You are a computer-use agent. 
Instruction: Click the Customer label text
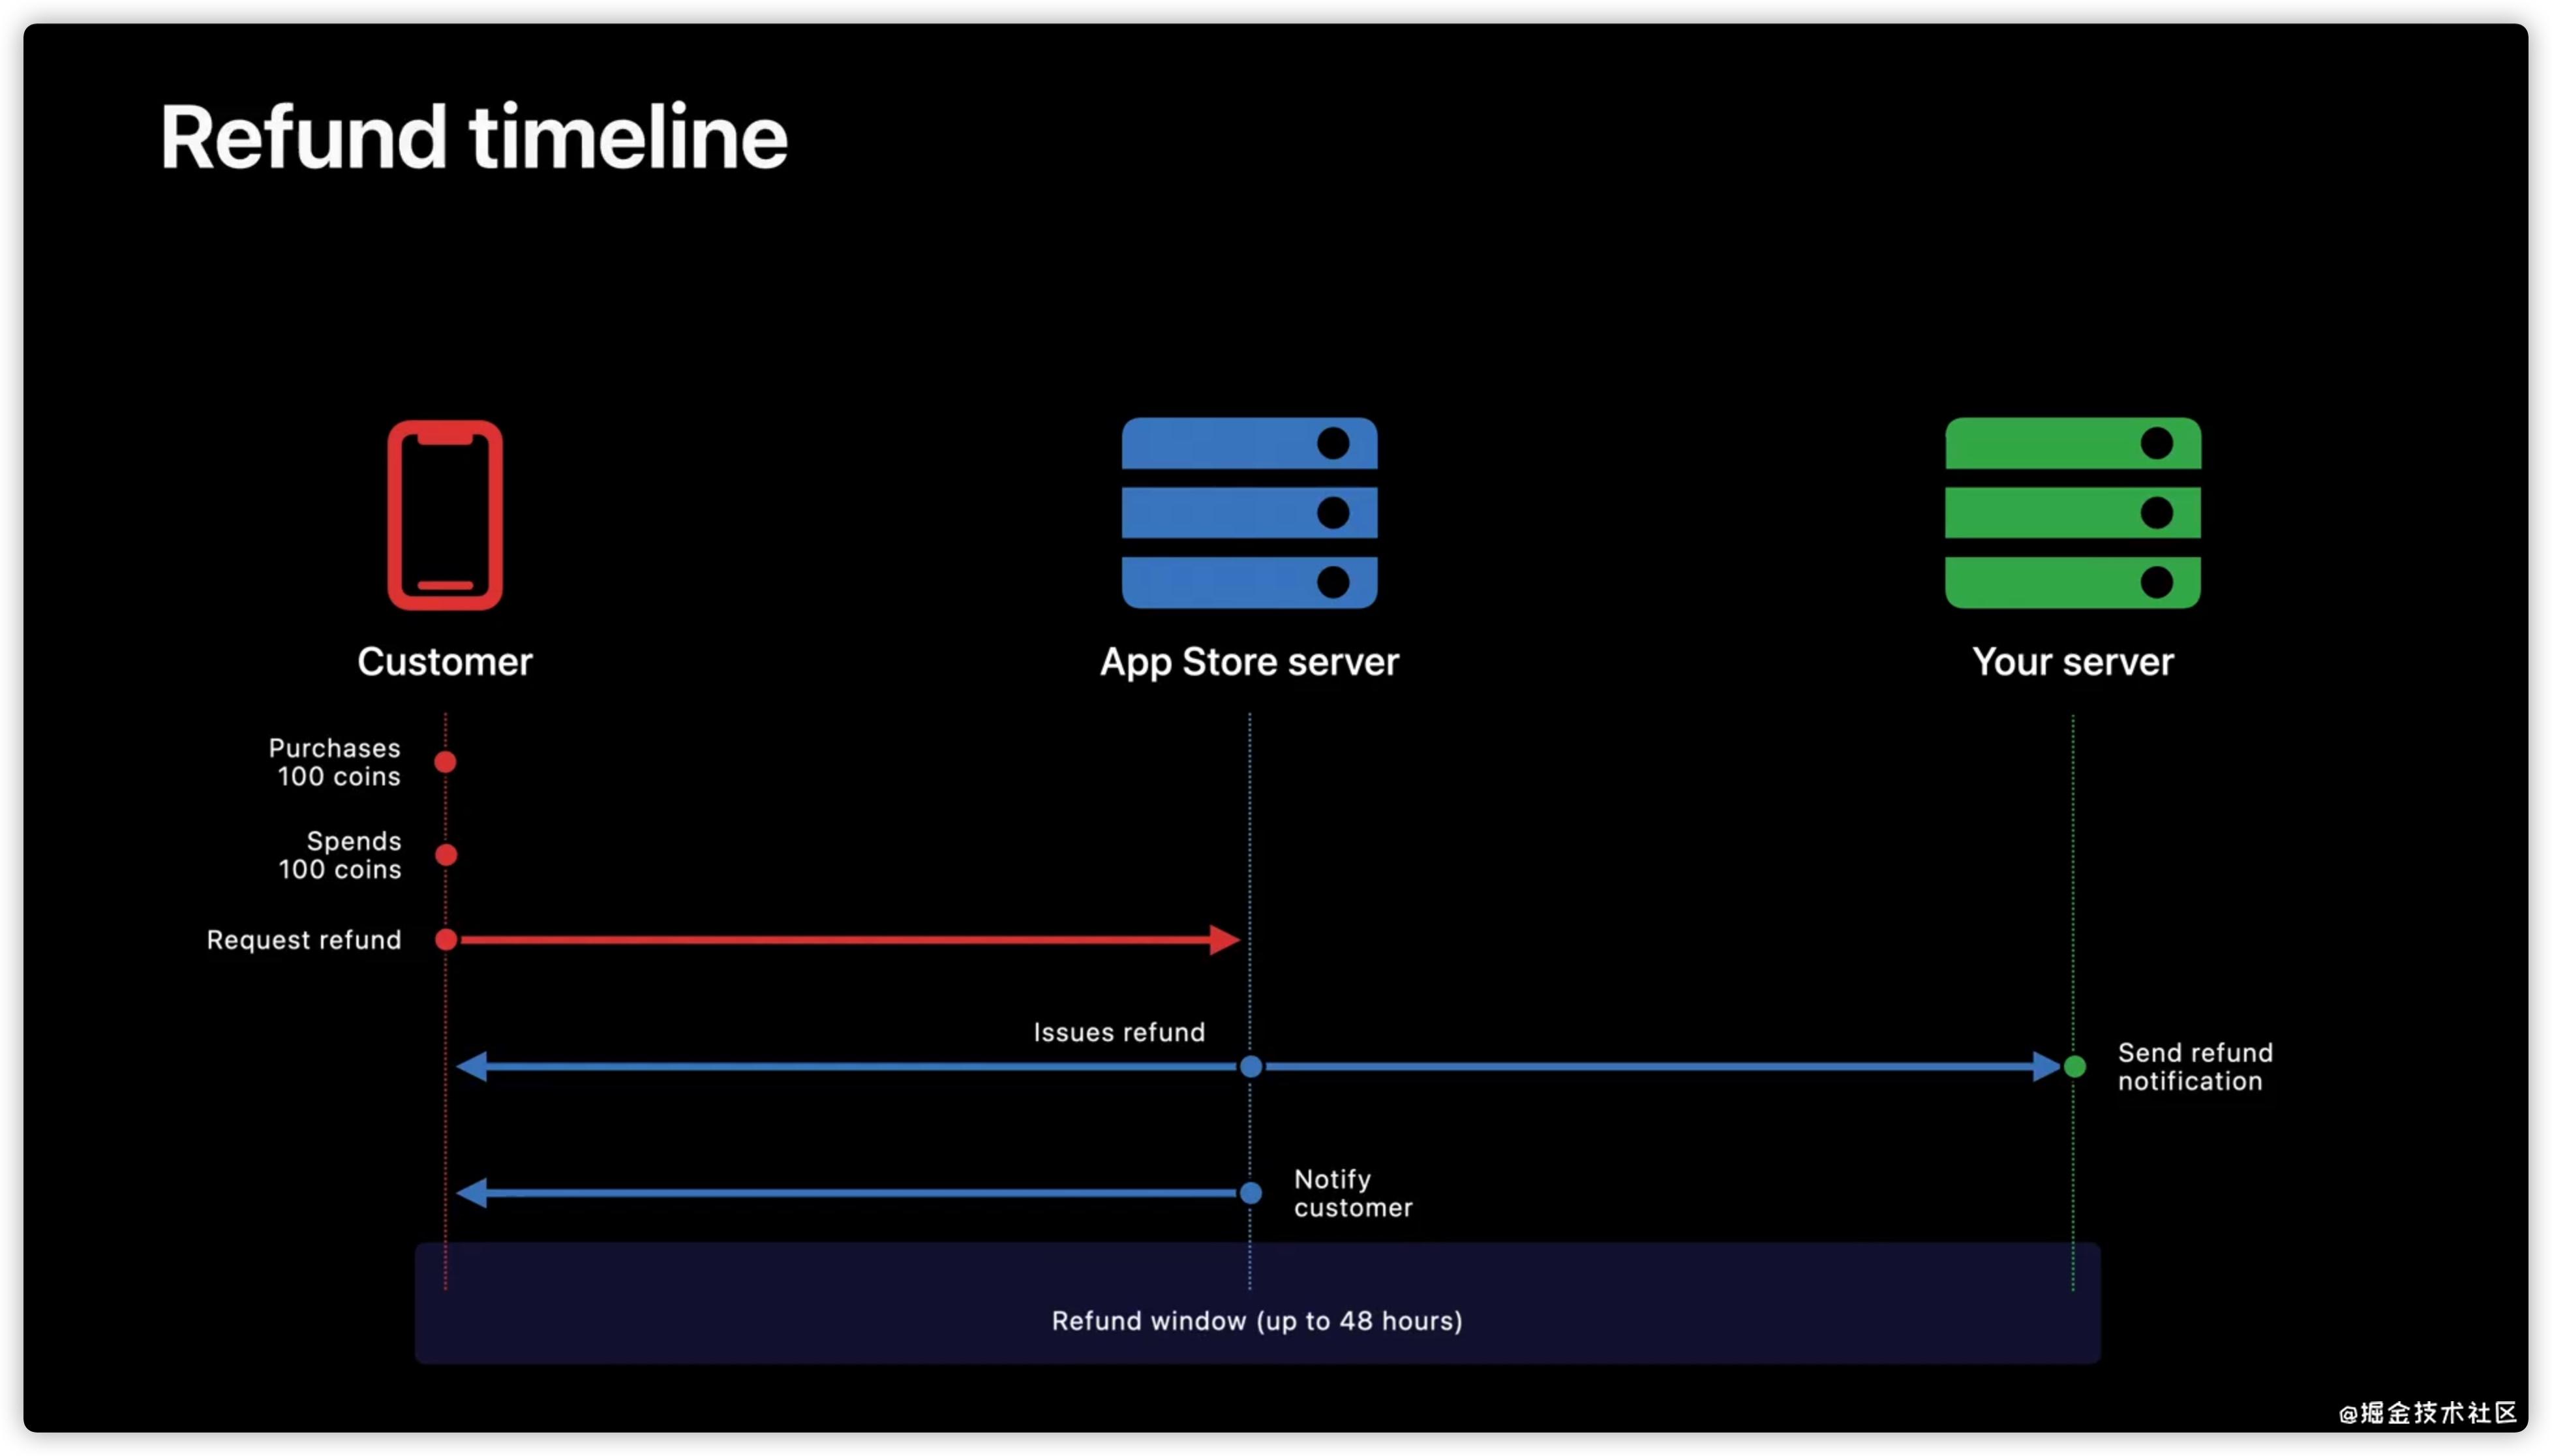pyautogui.click(x=445, y=662)
